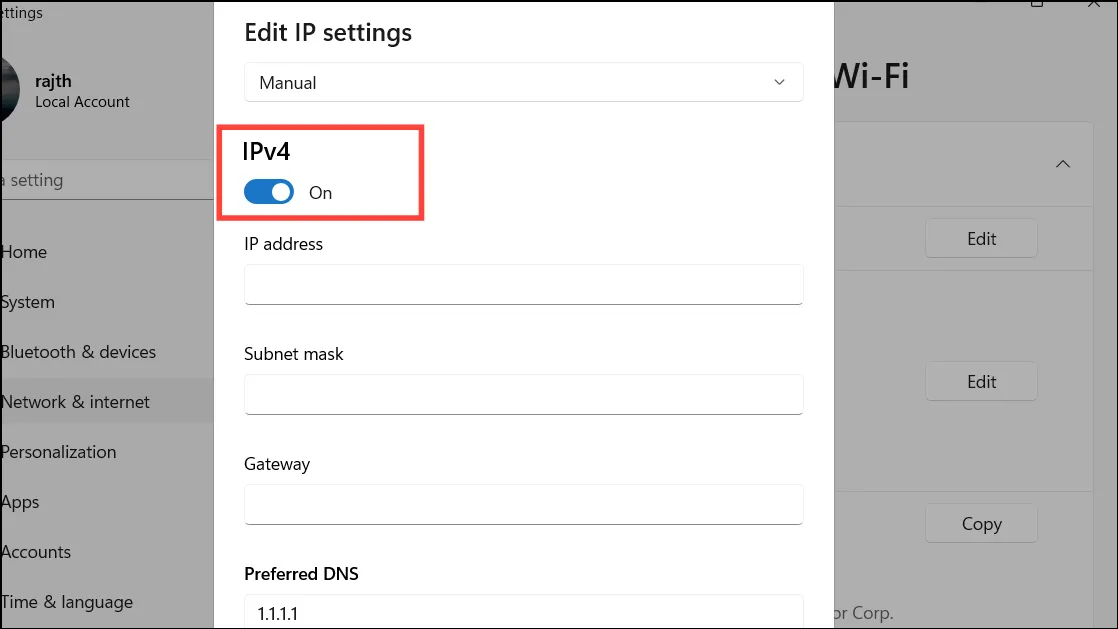Click the Preferred DNS field containing 1.1.1.1
The height and width of the screenshot is (629, 1118).
523,610
